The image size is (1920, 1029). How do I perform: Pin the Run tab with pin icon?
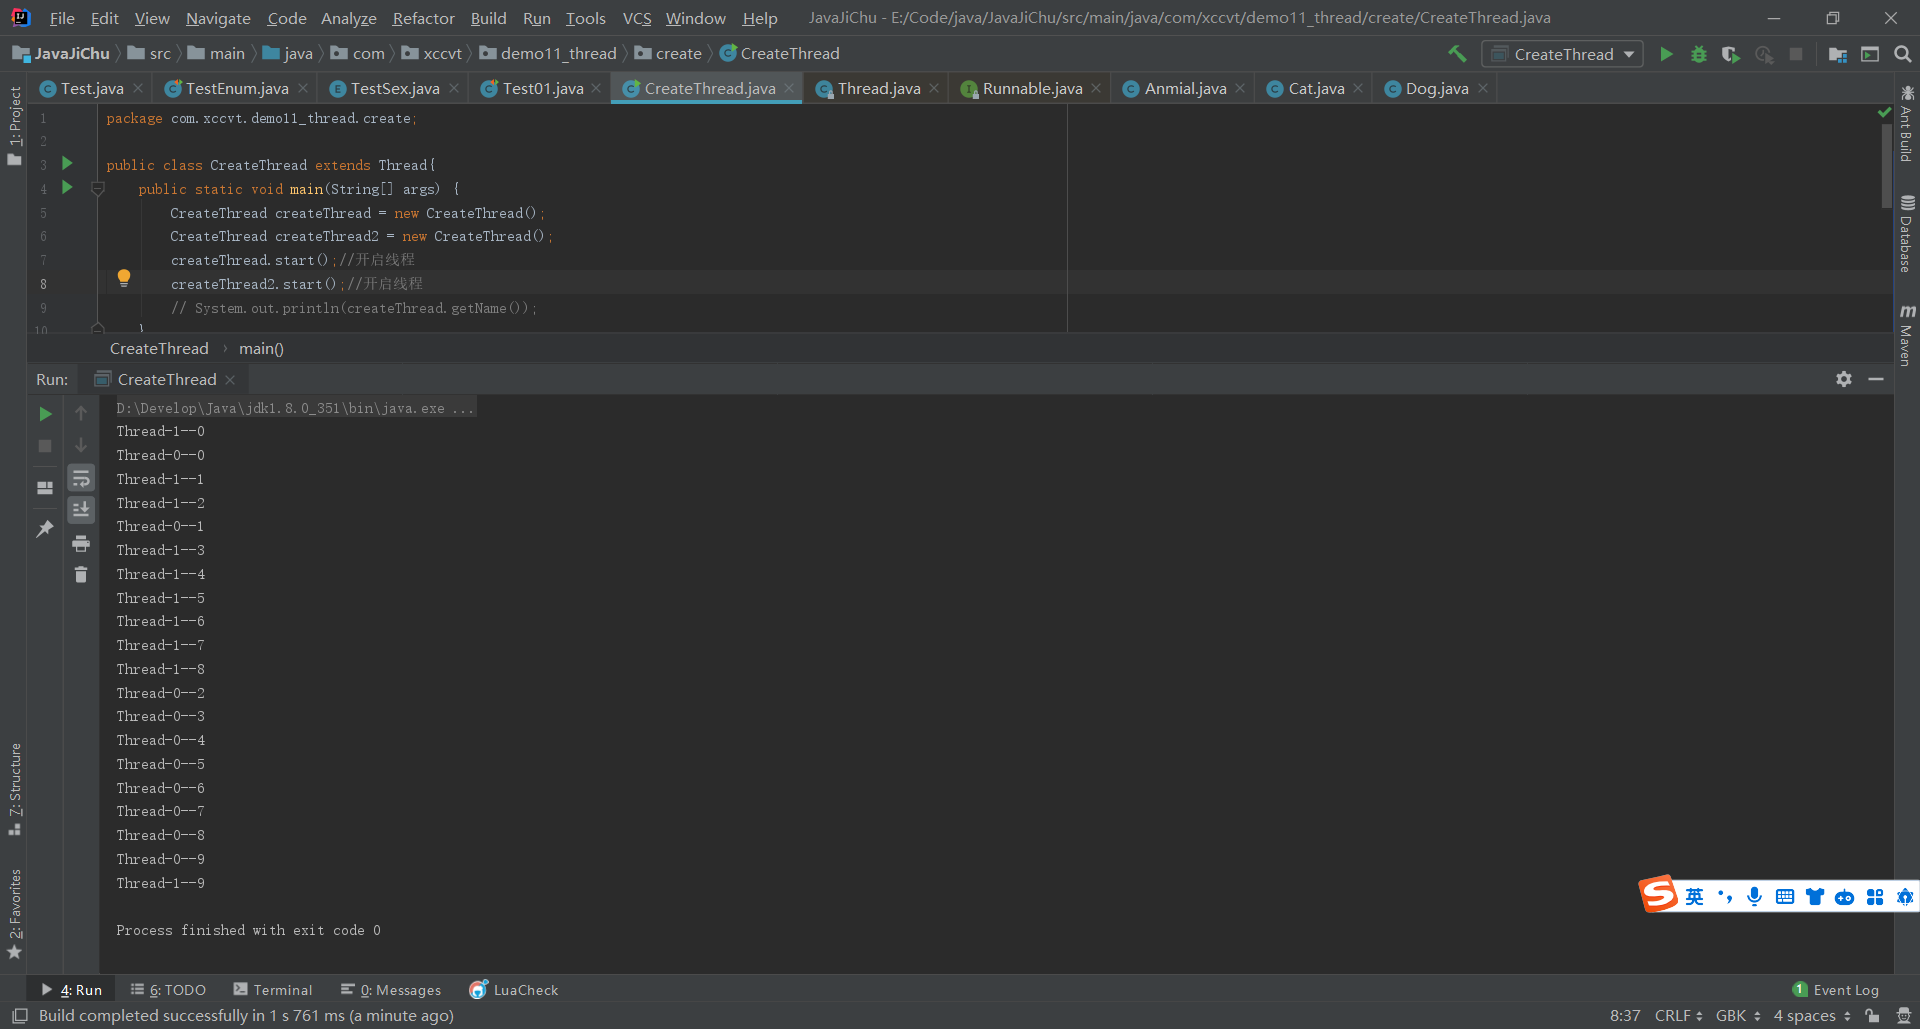click(45, 529)
